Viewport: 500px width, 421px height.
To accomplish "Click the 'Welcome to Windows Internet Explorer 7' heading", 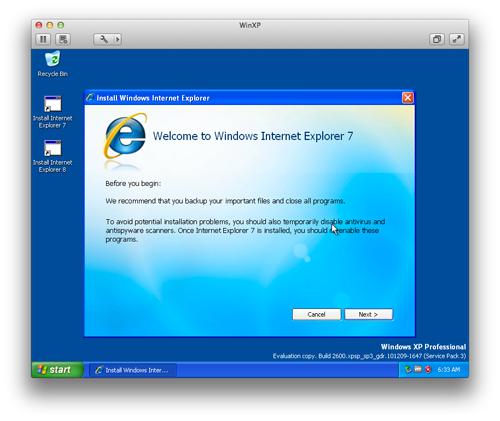I will [253, 136].
